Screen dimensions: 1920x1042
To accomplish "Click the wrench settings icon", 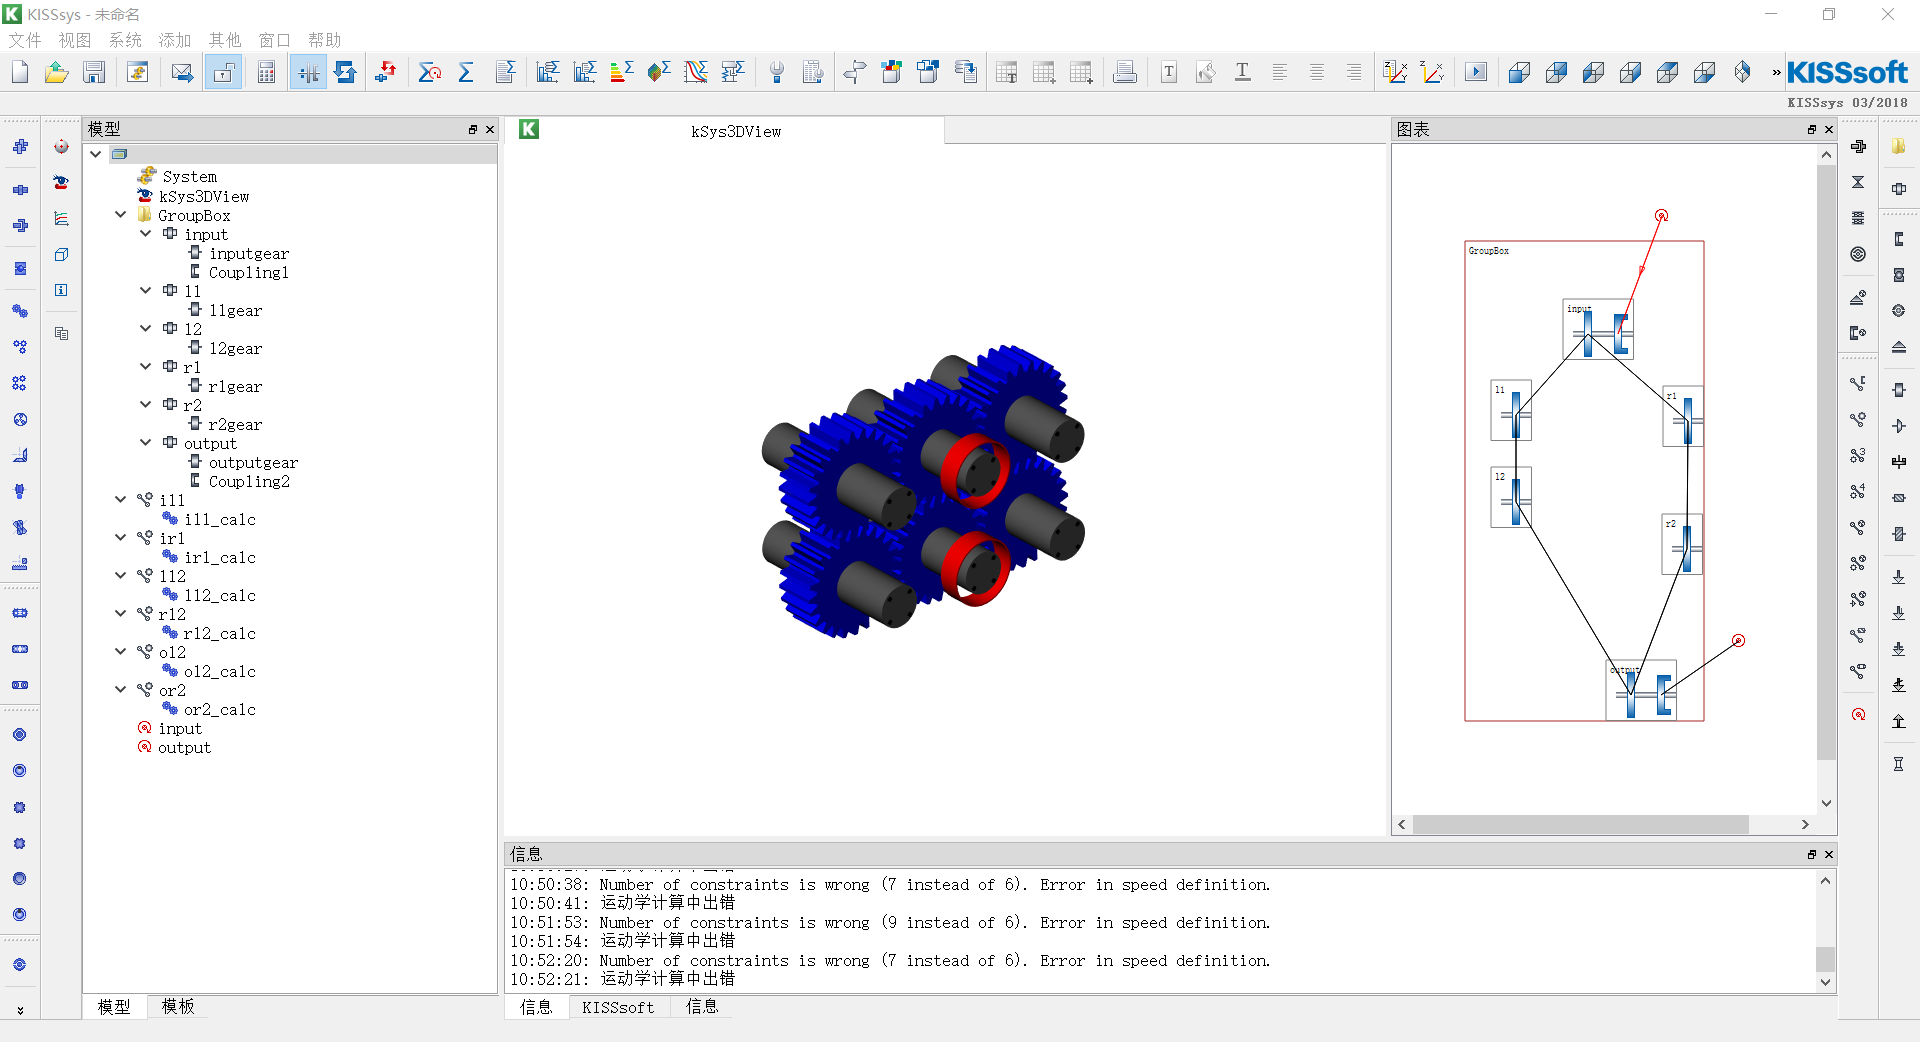I will (x=776, y=72).
